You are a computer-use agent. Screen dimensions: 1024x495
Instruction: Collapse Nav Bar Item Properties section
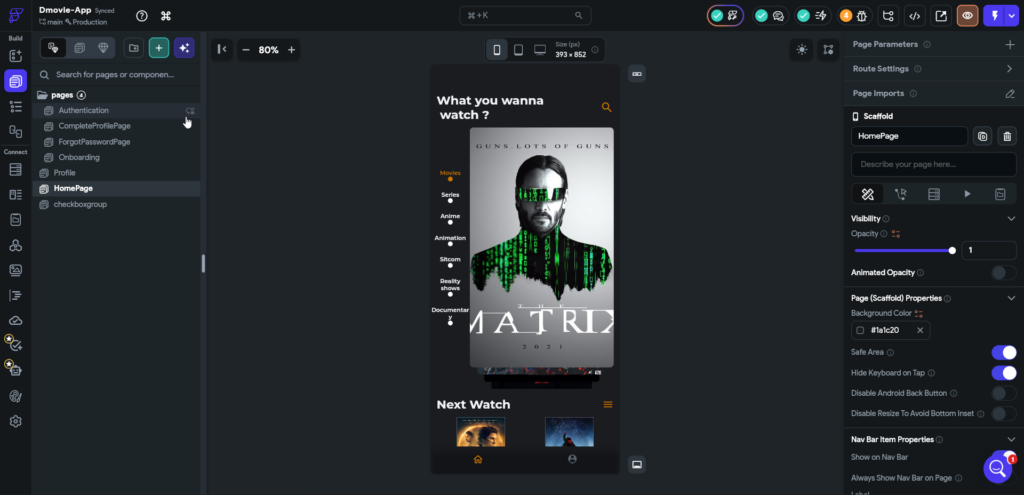tap(1011, 439)
